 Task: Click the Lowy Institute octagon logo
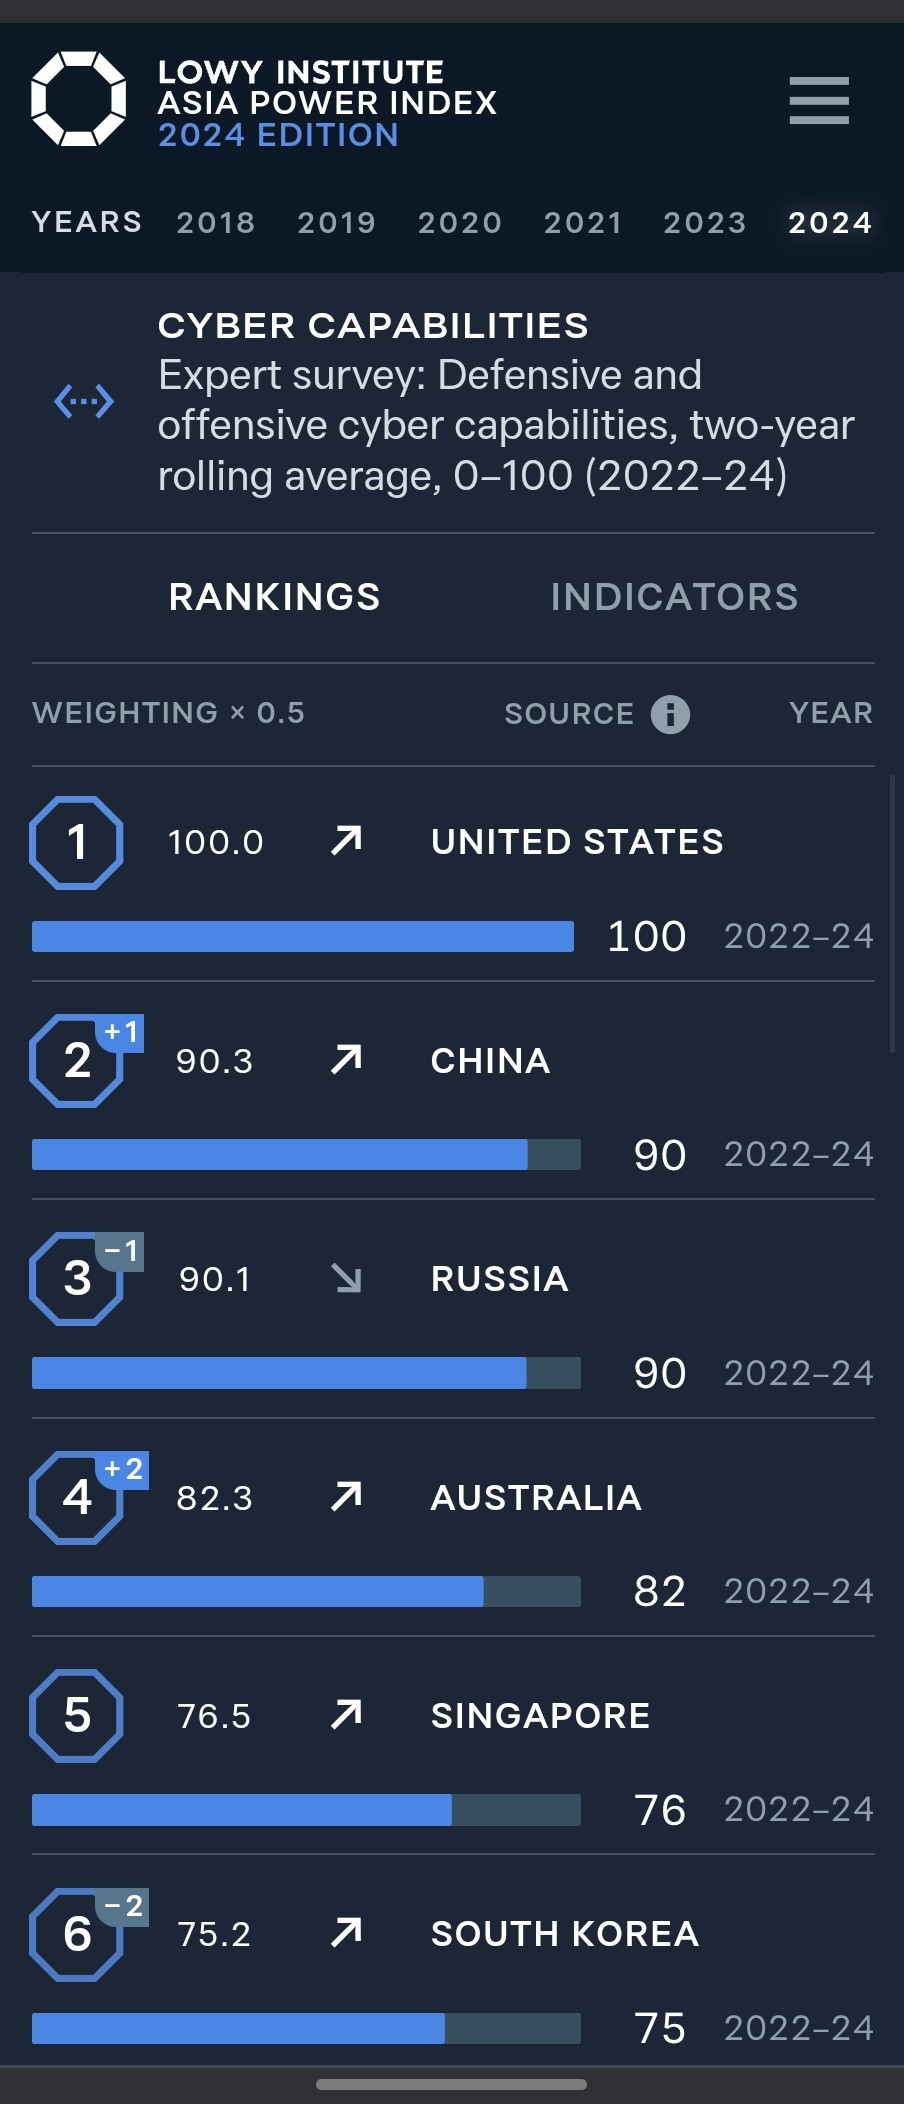tap(79, 99)
